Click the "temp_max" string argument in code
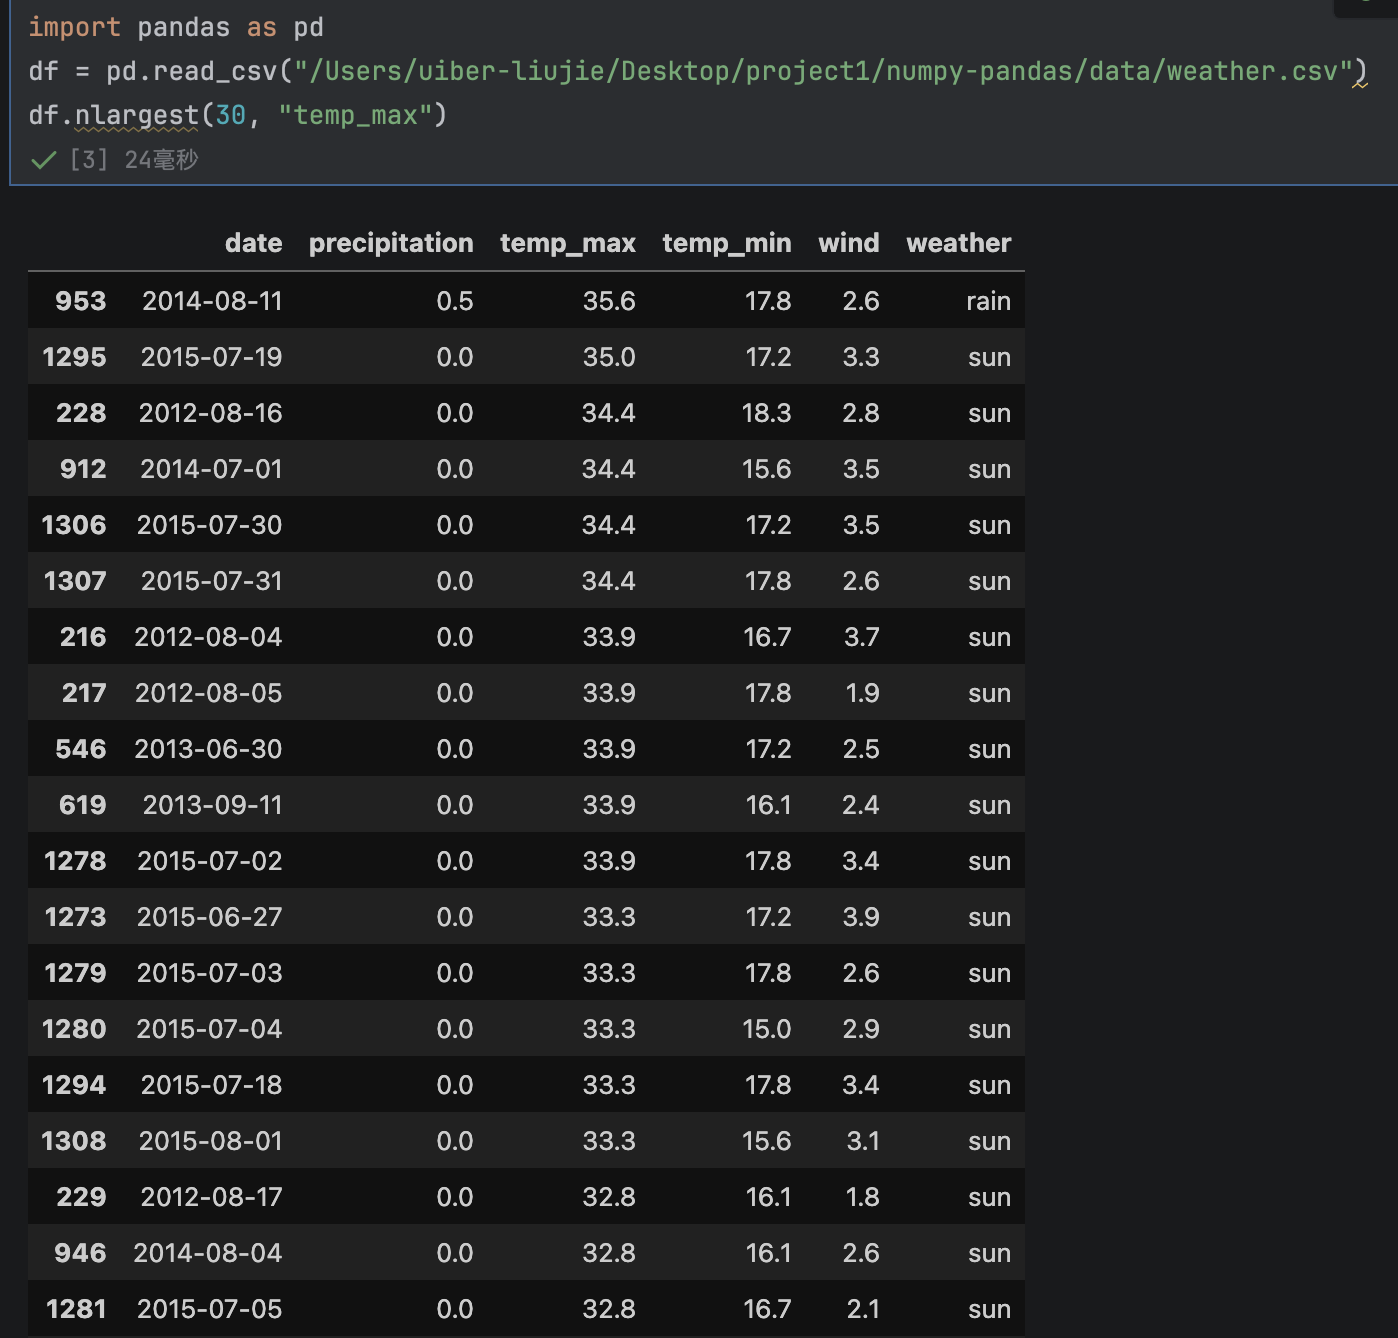1398x1338 pixels. point(355,115)
